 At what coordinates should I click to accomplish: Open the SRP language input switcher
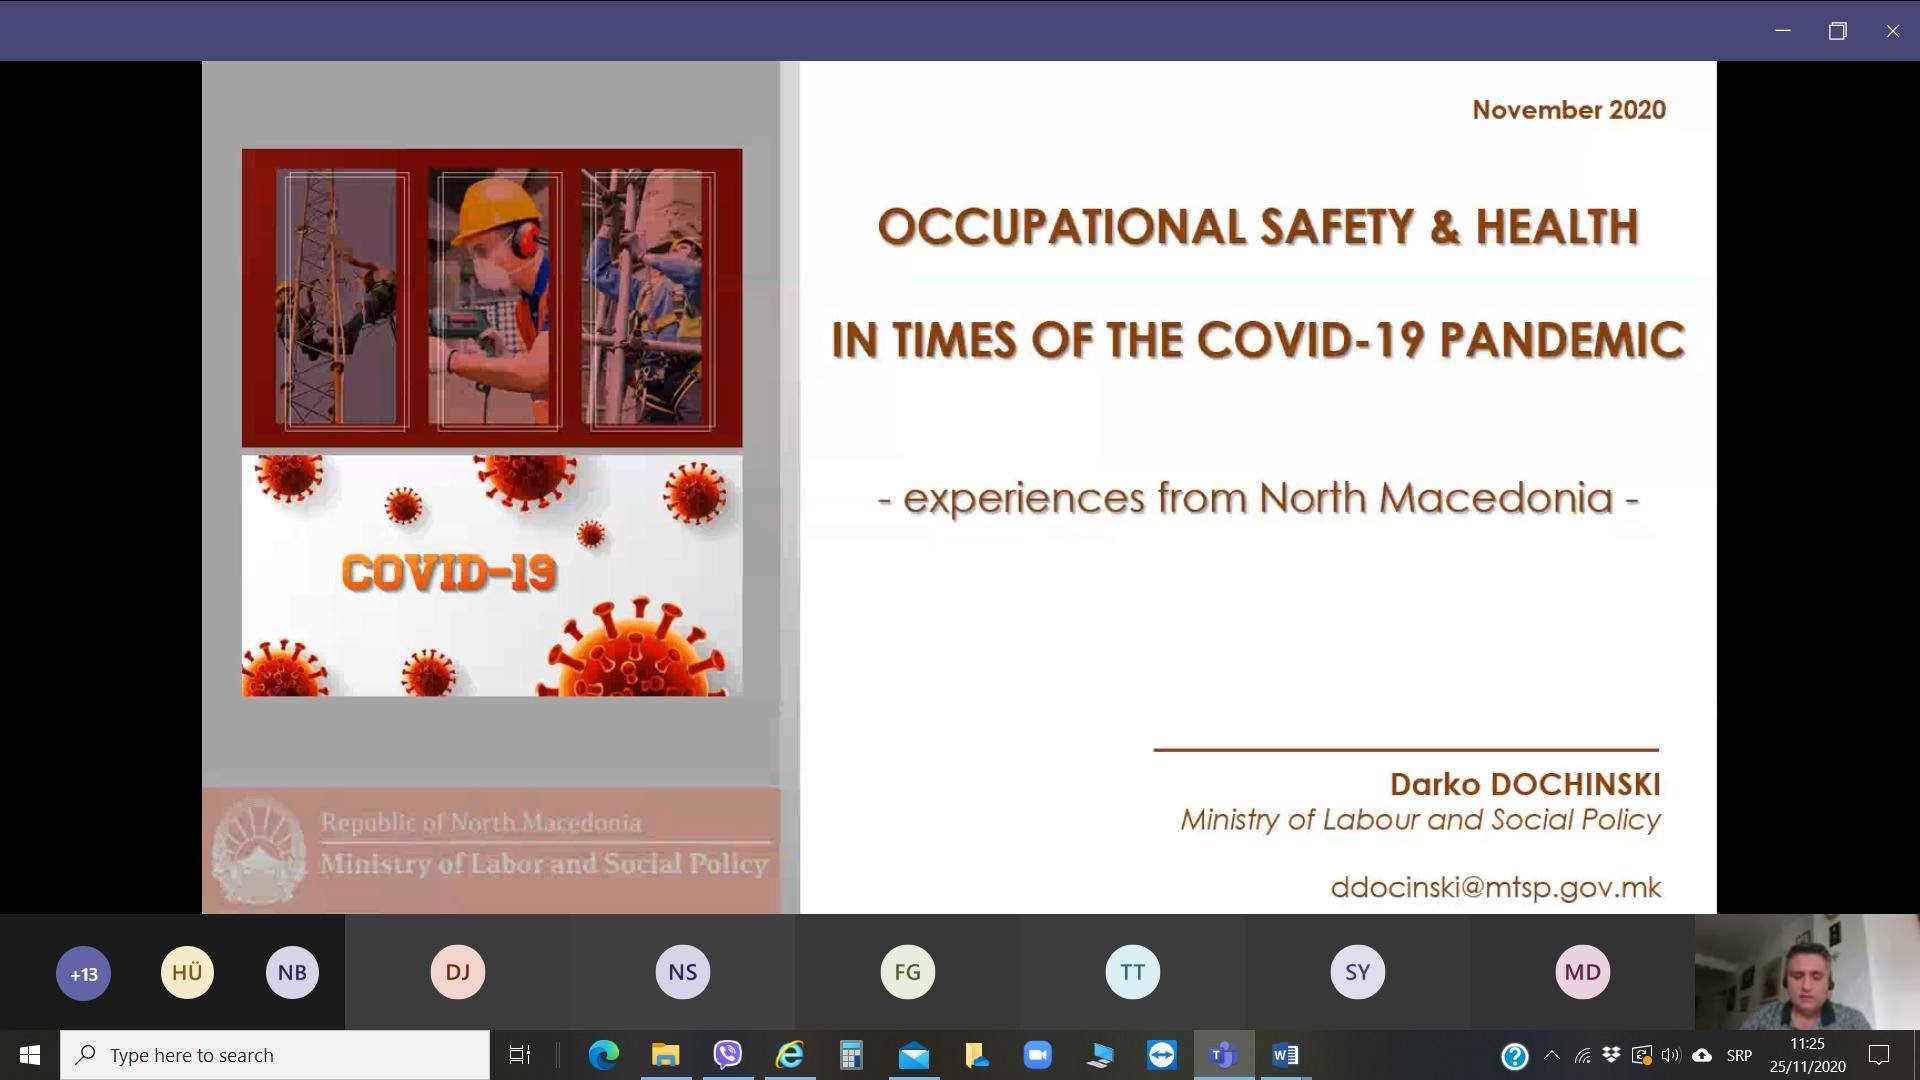pyautogui.click(x=1739, y=1055)
